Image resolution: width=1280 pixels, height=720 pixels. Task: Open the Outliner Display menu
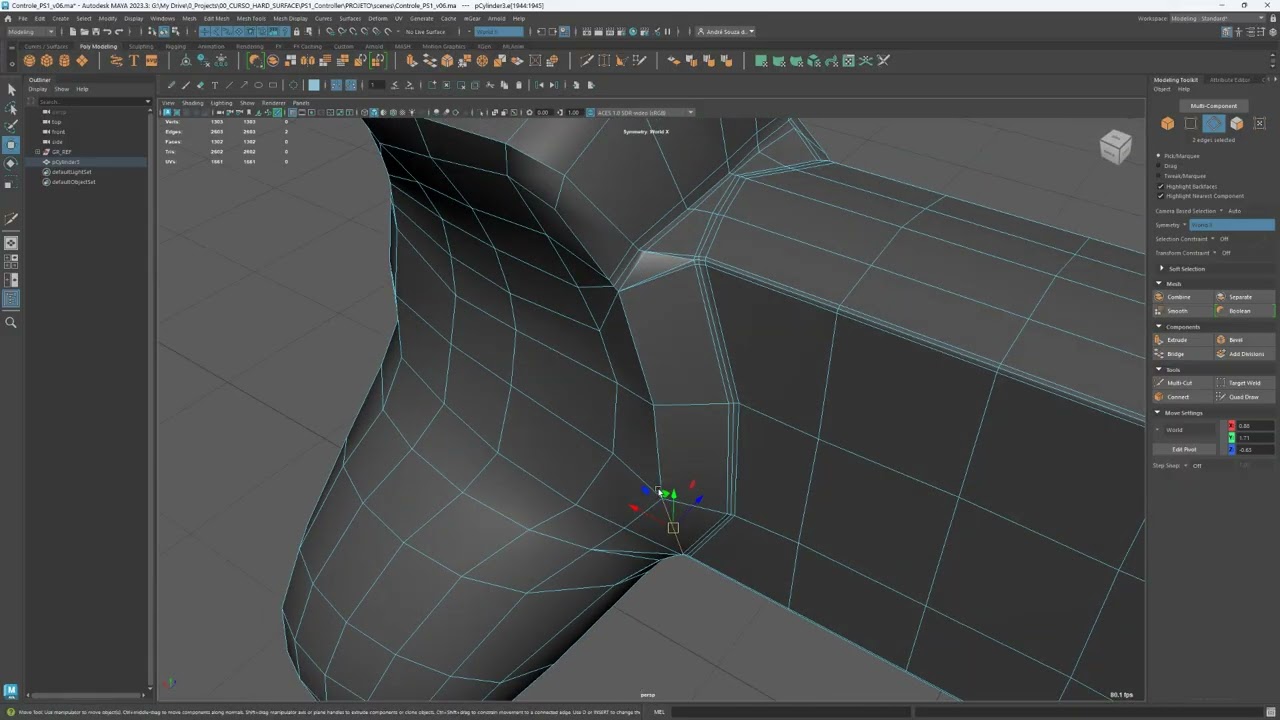[x=37, y=89]
